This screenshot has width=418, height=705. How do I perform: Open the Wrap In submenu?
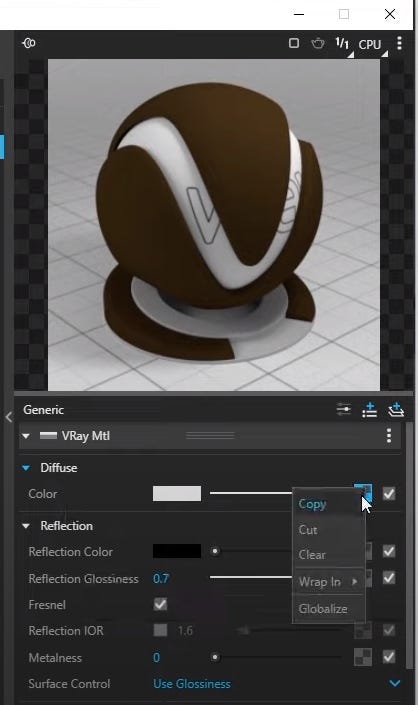coord(329,582)
